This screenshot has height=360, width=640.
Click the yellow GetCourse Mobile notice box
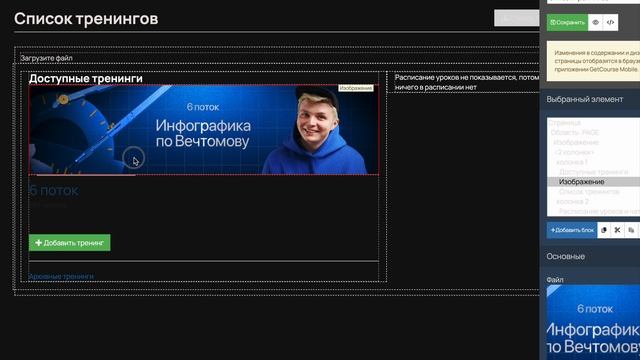tap(593, 61)
